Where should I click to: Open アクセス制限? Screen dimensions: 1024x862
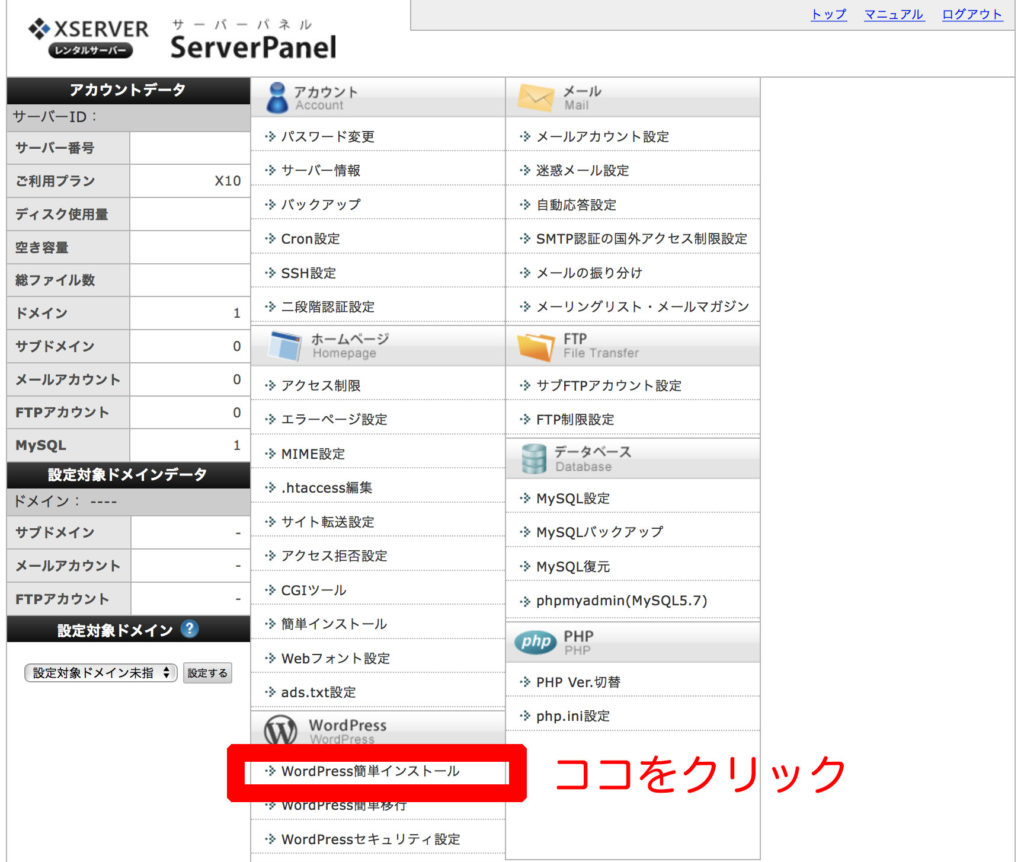click(321, 386)
